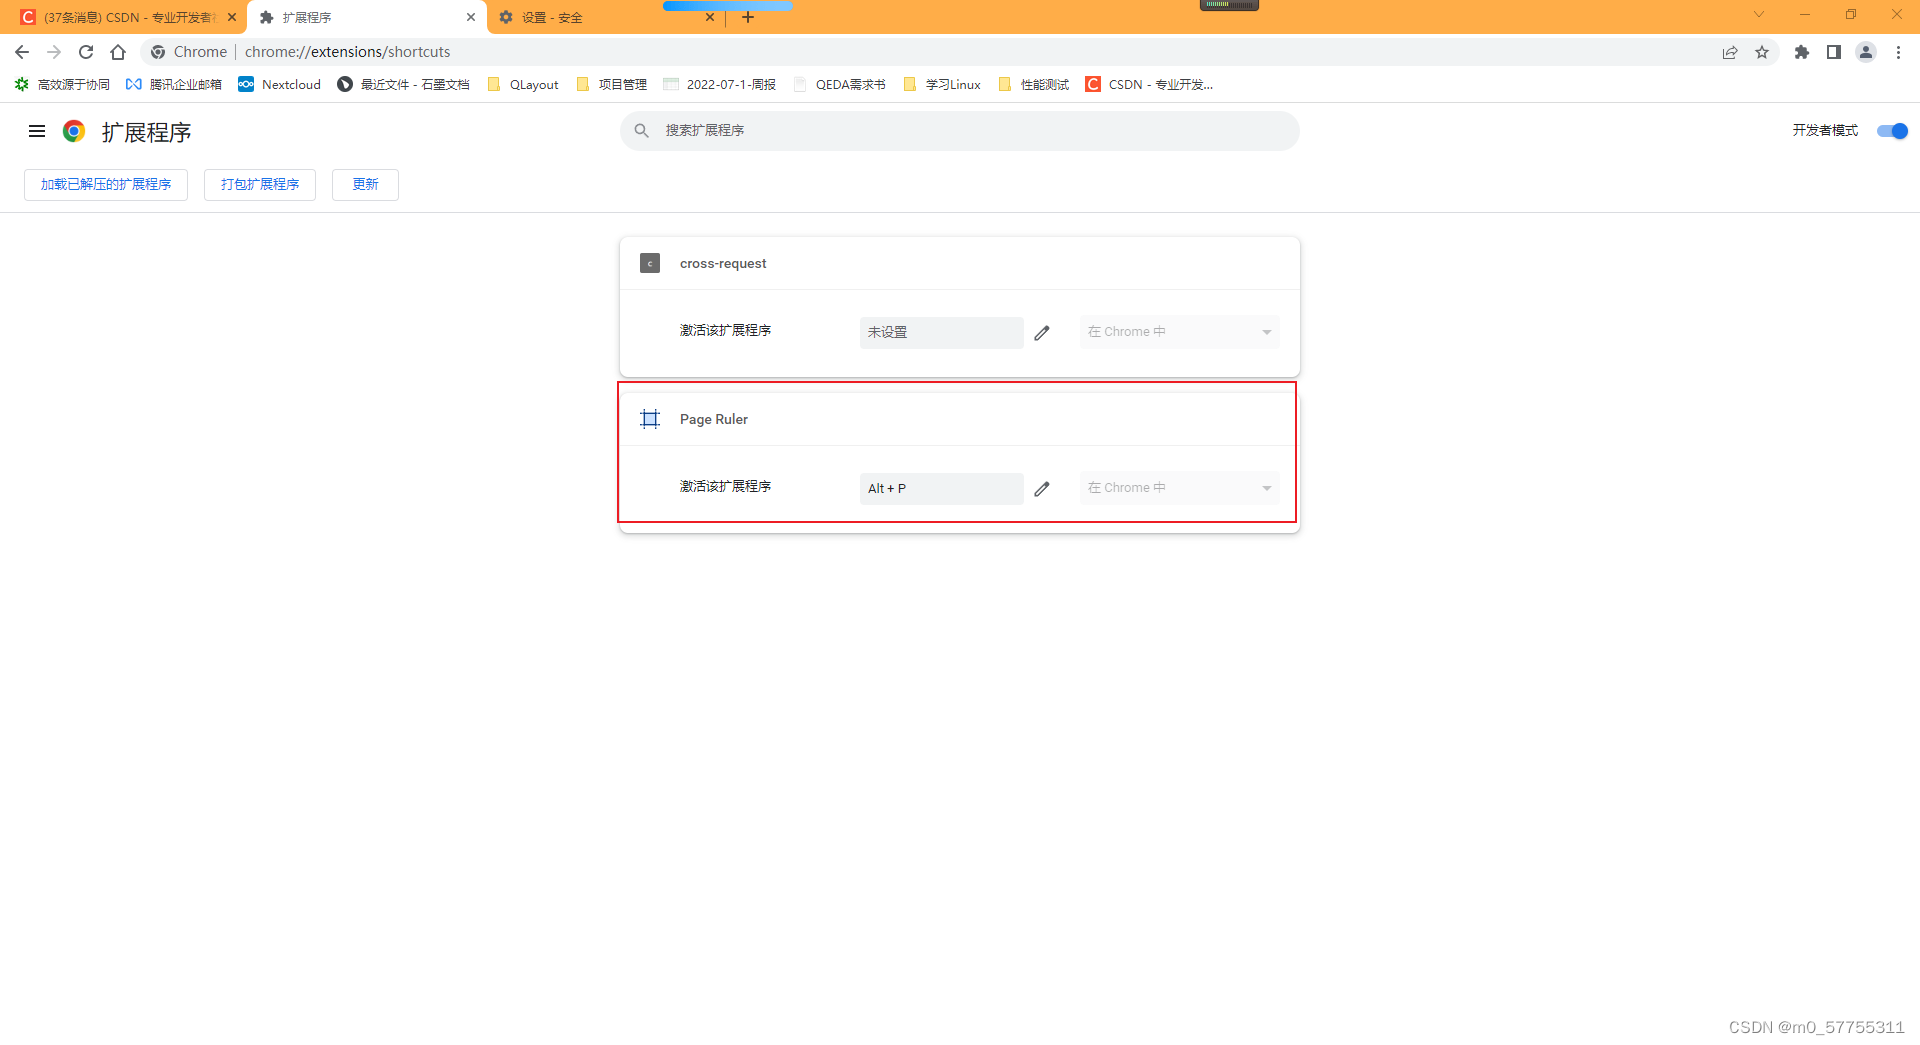Image resolution: width=1920 pixels, height=1045 pixels.
Task: Click the 更新 button
Action: (x=365, y=184)
